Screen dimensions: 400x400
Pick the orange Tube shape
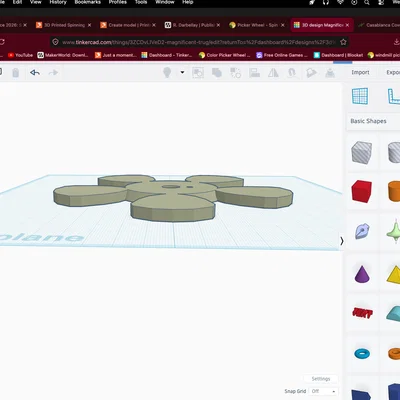(394, 353)
